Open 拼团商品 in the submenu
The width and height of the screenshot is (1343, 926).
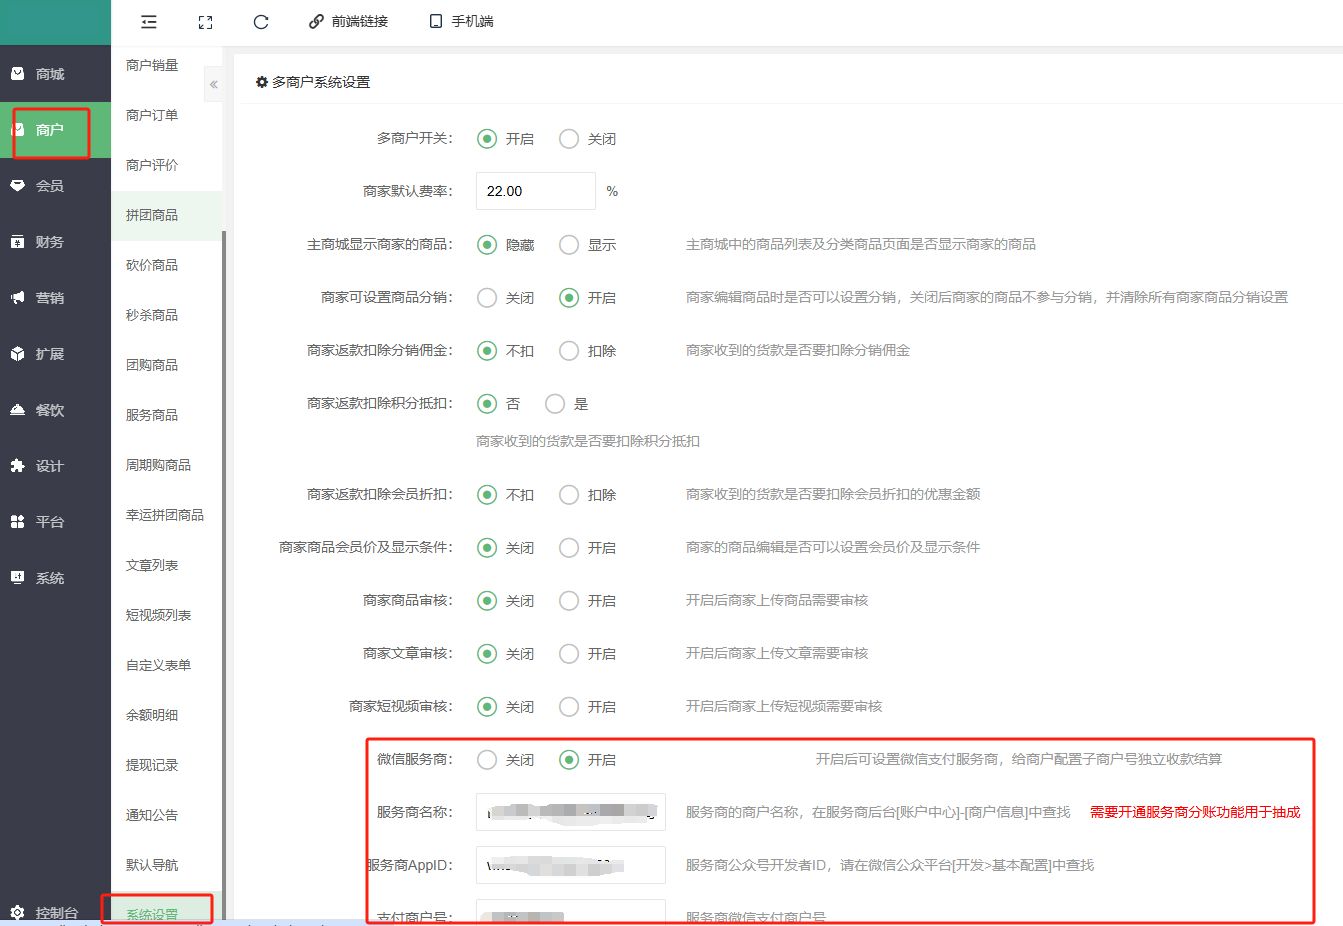tap(152, 215)
